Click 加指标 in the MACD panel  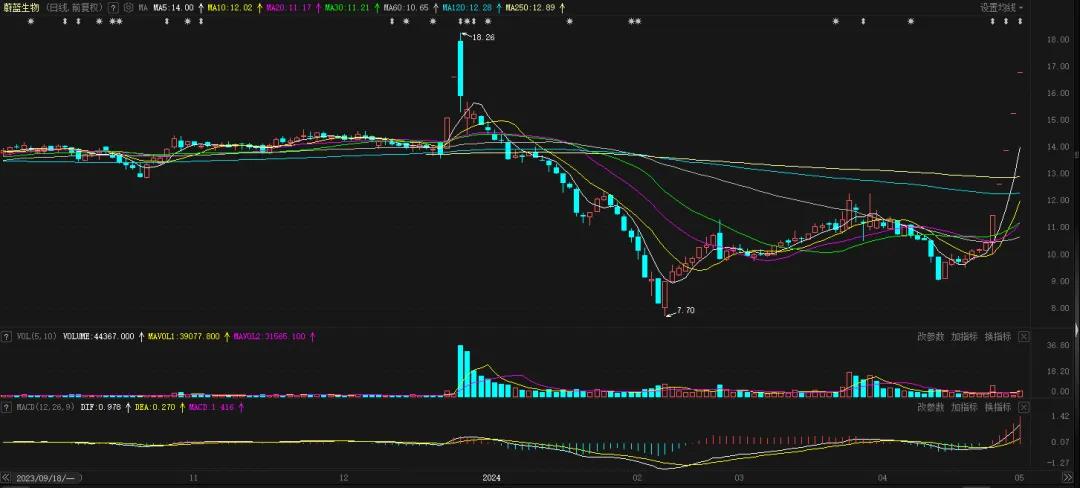tap(964, 407)
